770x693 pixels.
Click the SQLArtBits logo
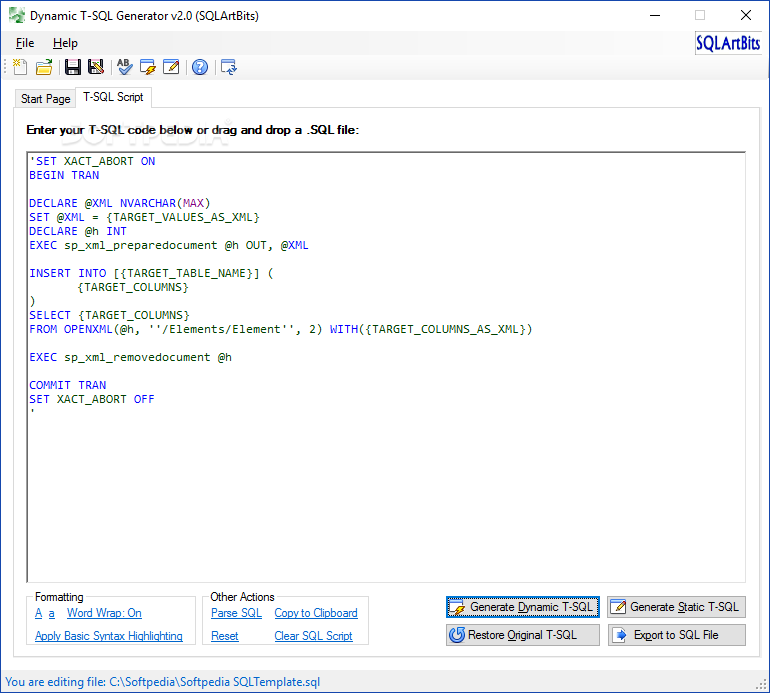click(x=728, y=43)
